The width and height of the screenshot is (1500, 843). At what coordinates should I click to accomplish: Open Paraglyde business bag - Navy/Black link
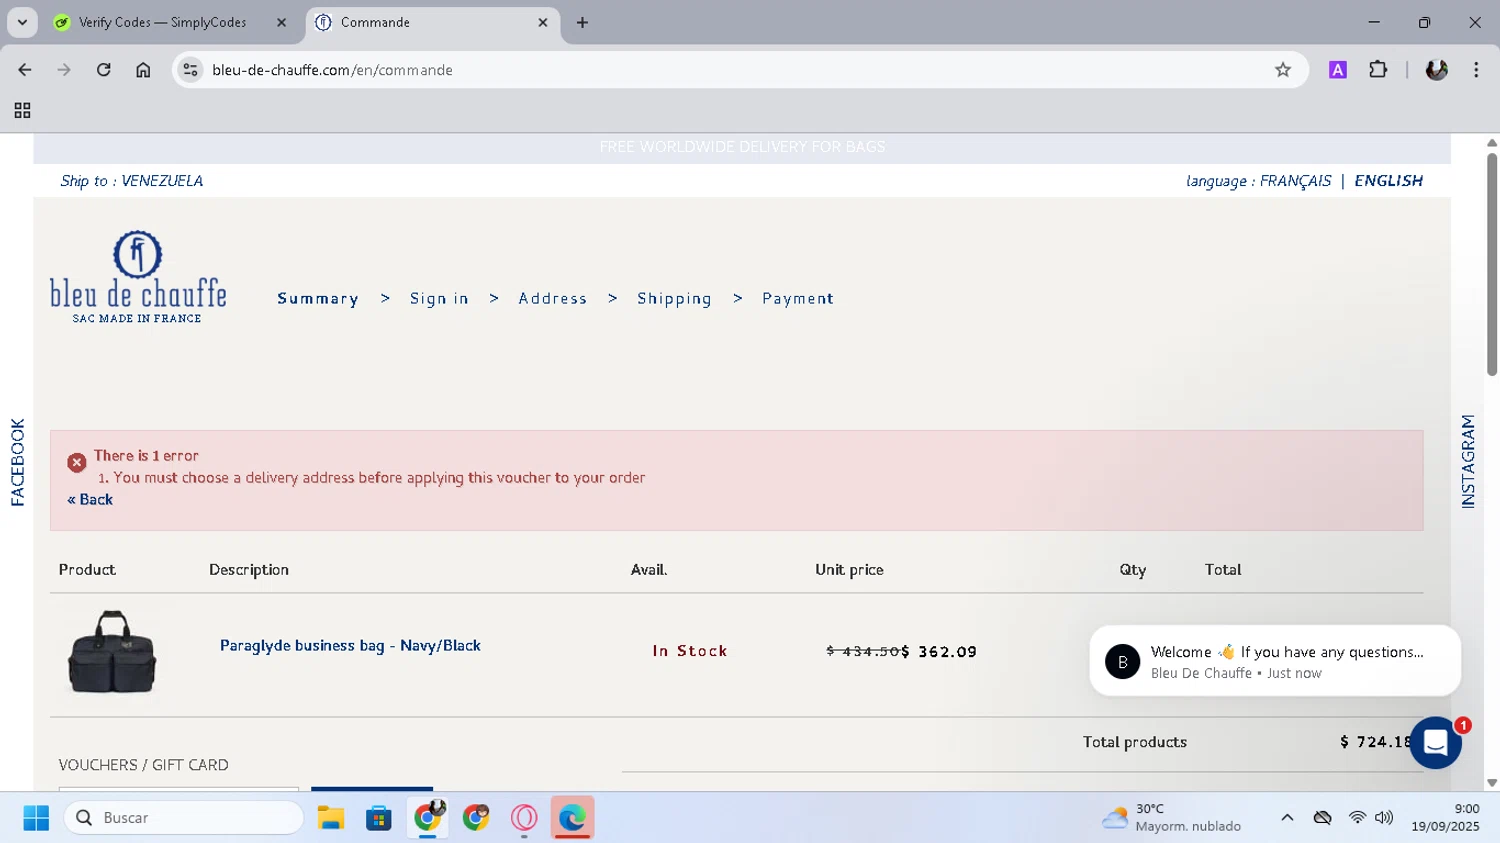click(x=350, y=646)
